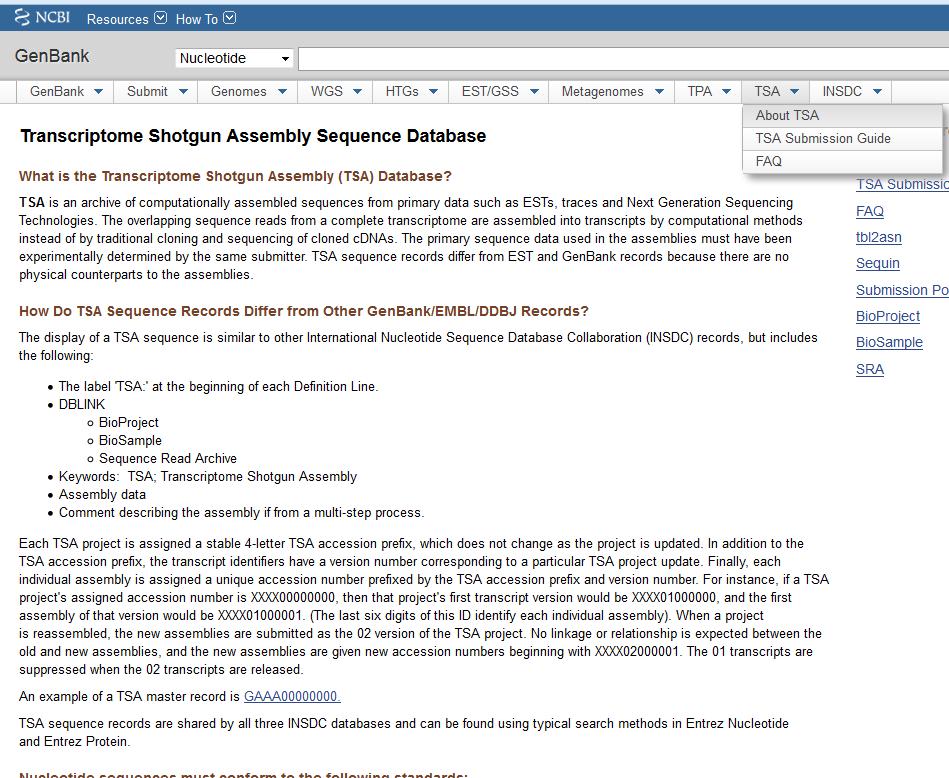Collapse the open TSA nav menu

pyautogui.click(x=776, y=91)
